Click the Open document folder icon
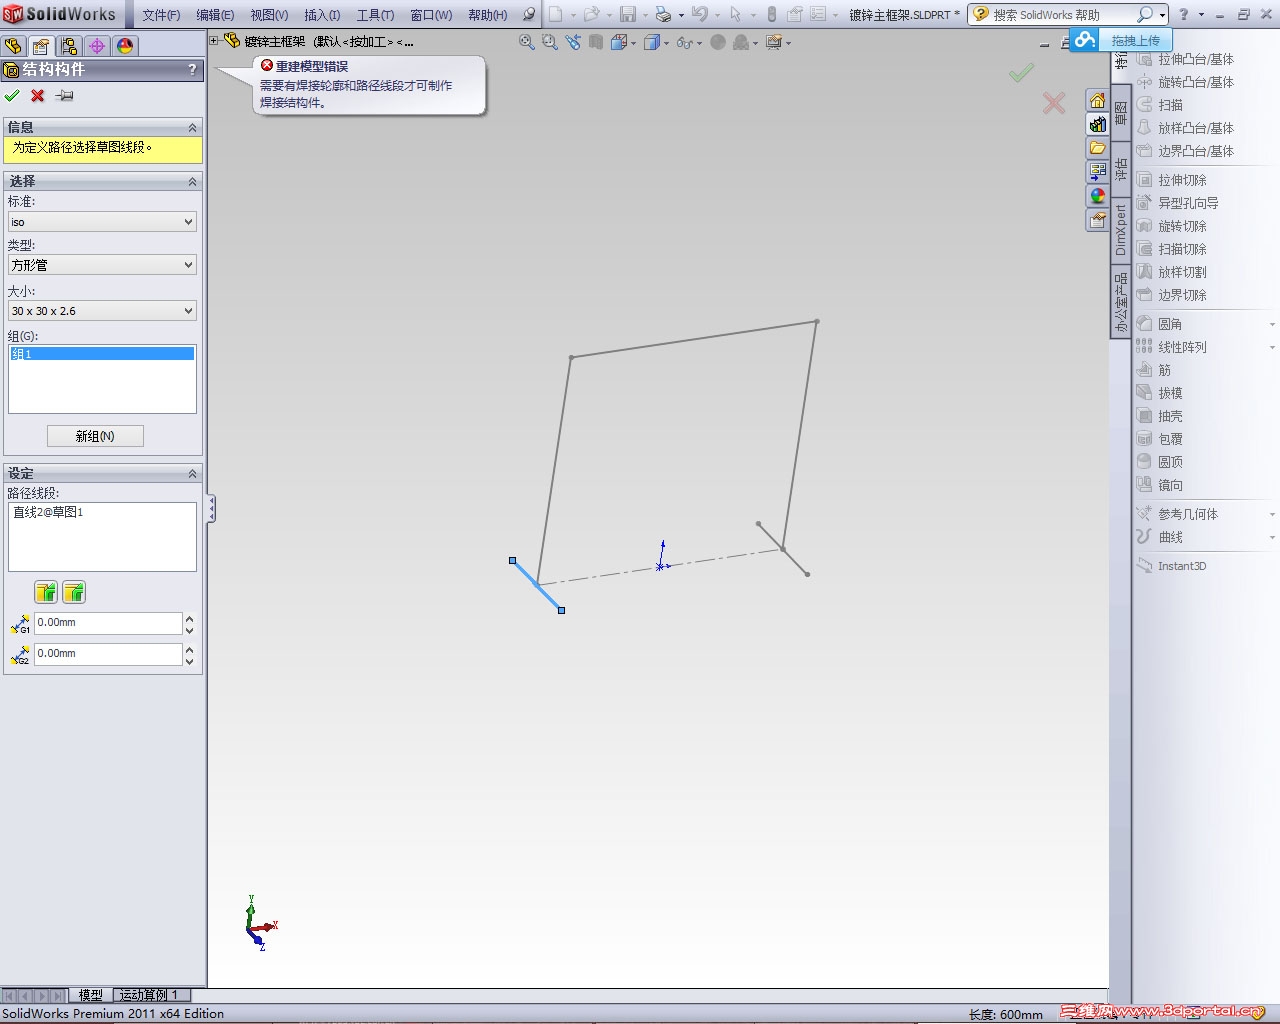The height and width of the screenshot is (1024, 1280). pyautogui.click(x=592, y=14)
